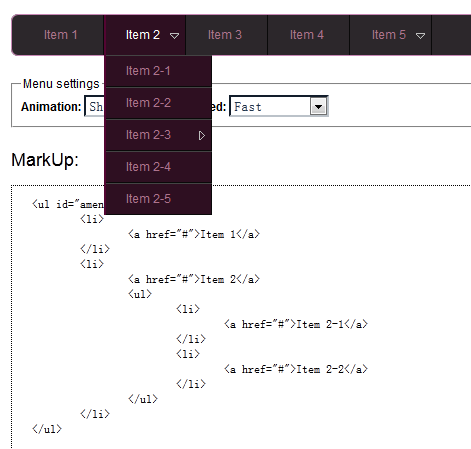Image resolution: width=471 pixels, height=449 pixels.
Task: Click the MarkUp heading
Action: (45, 160)
